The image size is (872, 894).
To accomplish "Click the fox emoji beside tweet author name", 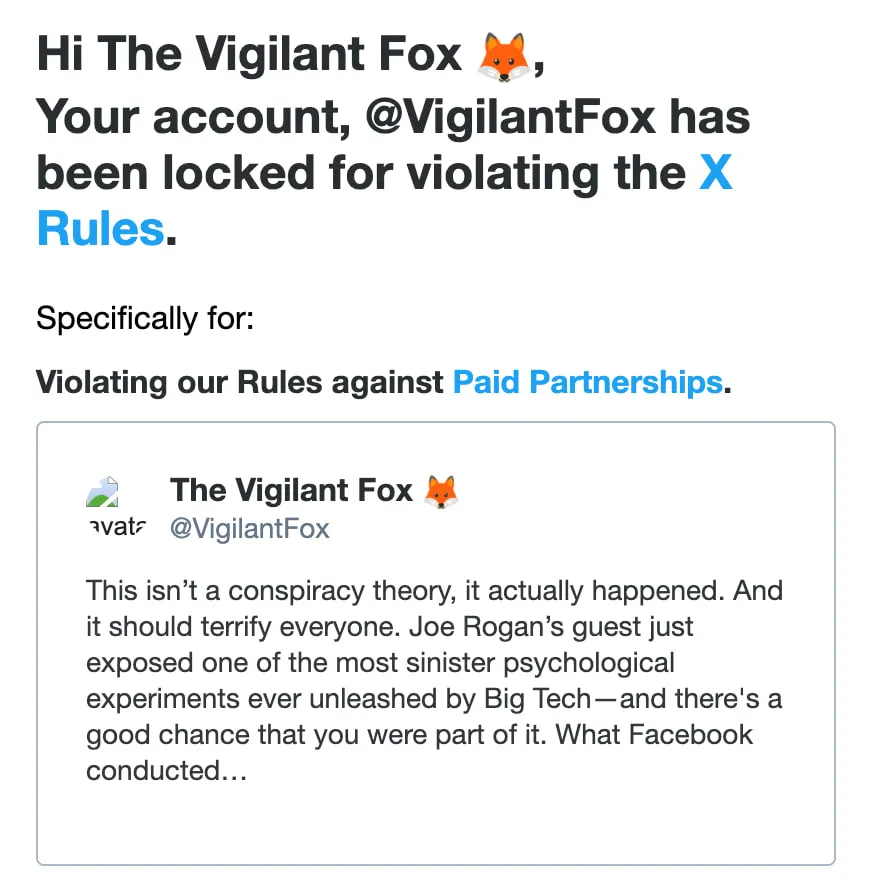I will (x=441, y=491).
